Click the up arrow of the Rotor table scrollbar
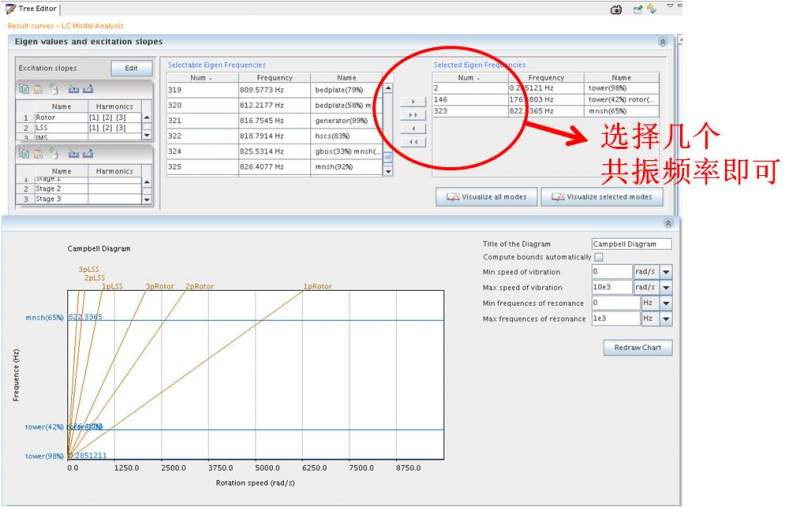The width and height of the screenshot is (800, 507). (x=147, y=117)
